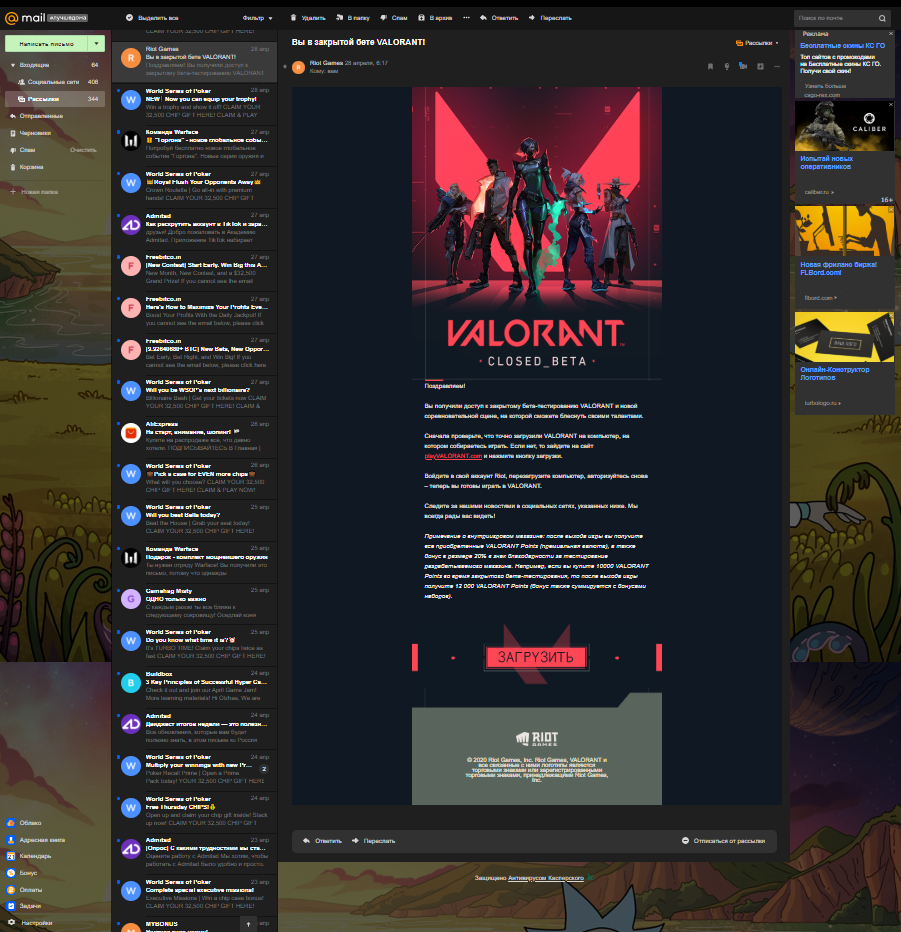Click the reminder pin icon on the message
Viewport: 901px width, 932px height.
(727, 67)
